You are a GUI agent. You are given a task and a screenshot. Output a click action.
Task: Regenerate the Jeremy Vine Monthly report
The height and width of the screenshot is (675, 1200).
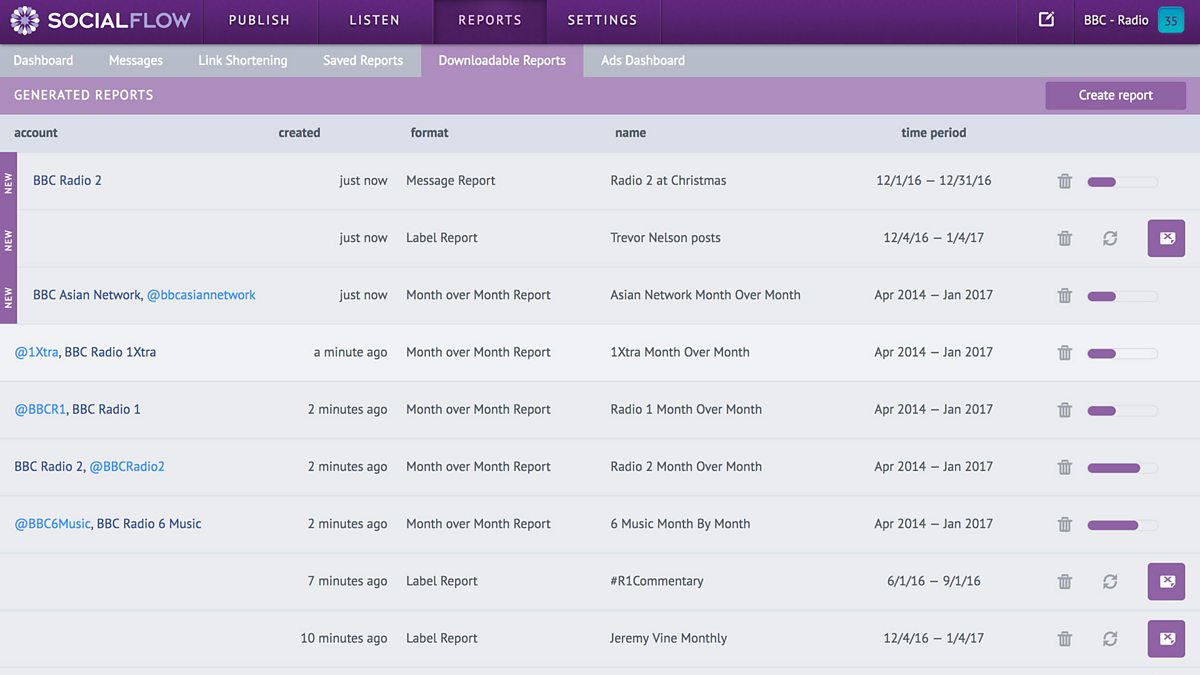pyautogui.click(x=1110, y=638)
